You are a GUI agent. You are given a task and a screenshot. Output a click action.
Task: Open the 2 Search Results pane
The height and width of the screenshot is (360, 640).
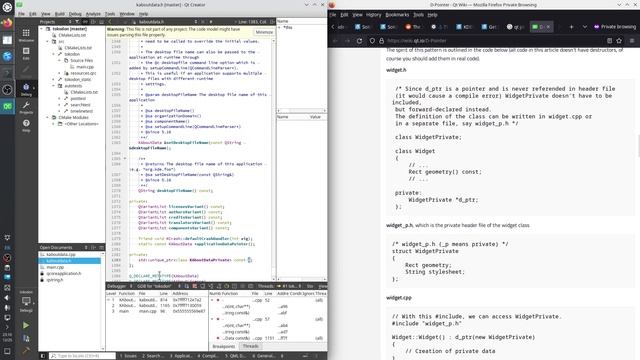(153, 356)
